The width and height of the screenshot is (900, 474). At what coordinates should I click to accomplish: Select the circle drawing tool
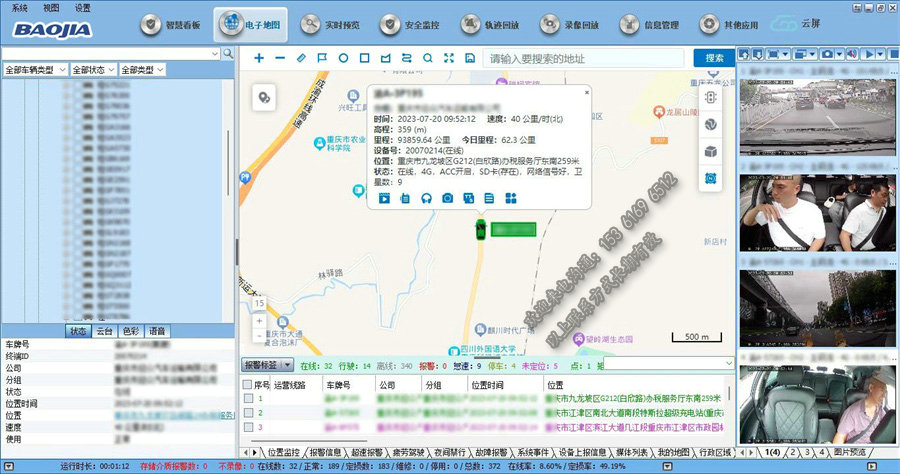(x=343, y=58)
